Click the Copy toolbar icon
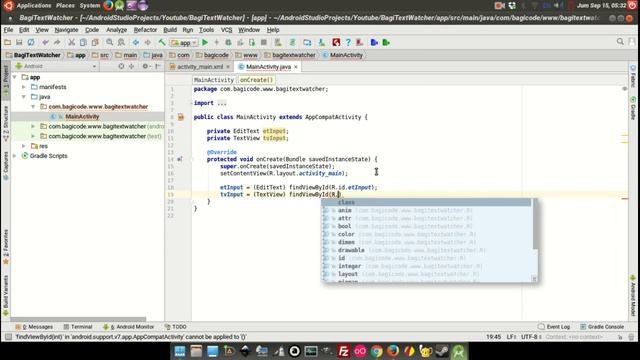 [x=83, y=42]
